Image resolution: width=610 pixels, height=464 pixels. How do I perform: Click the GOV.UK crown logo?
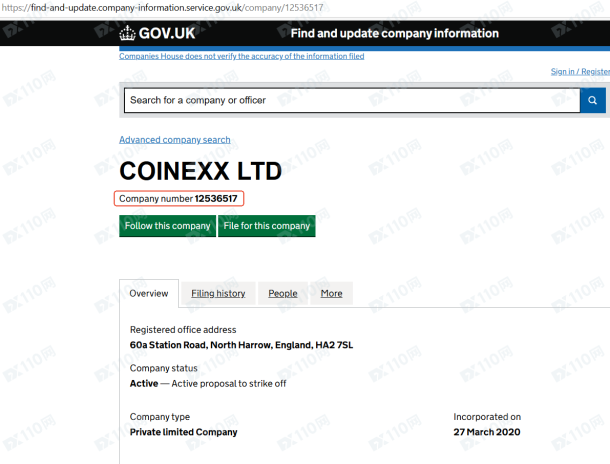pos(127,33)
